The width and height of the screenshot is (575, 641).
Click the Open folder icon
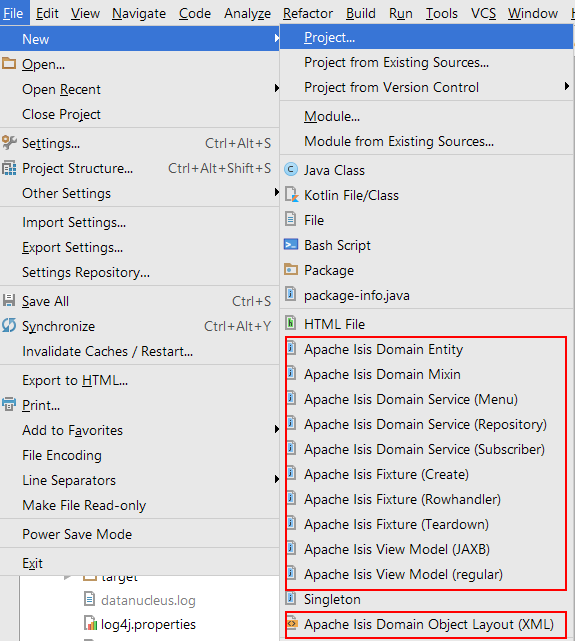click(x=9, y=64)
